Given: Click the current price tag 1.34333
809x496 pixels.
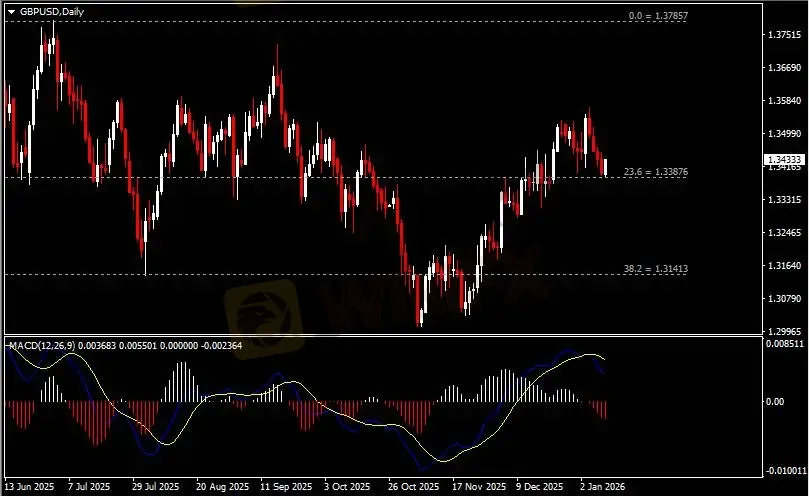Looking at the screenshot, I should (x=784, y=159).
